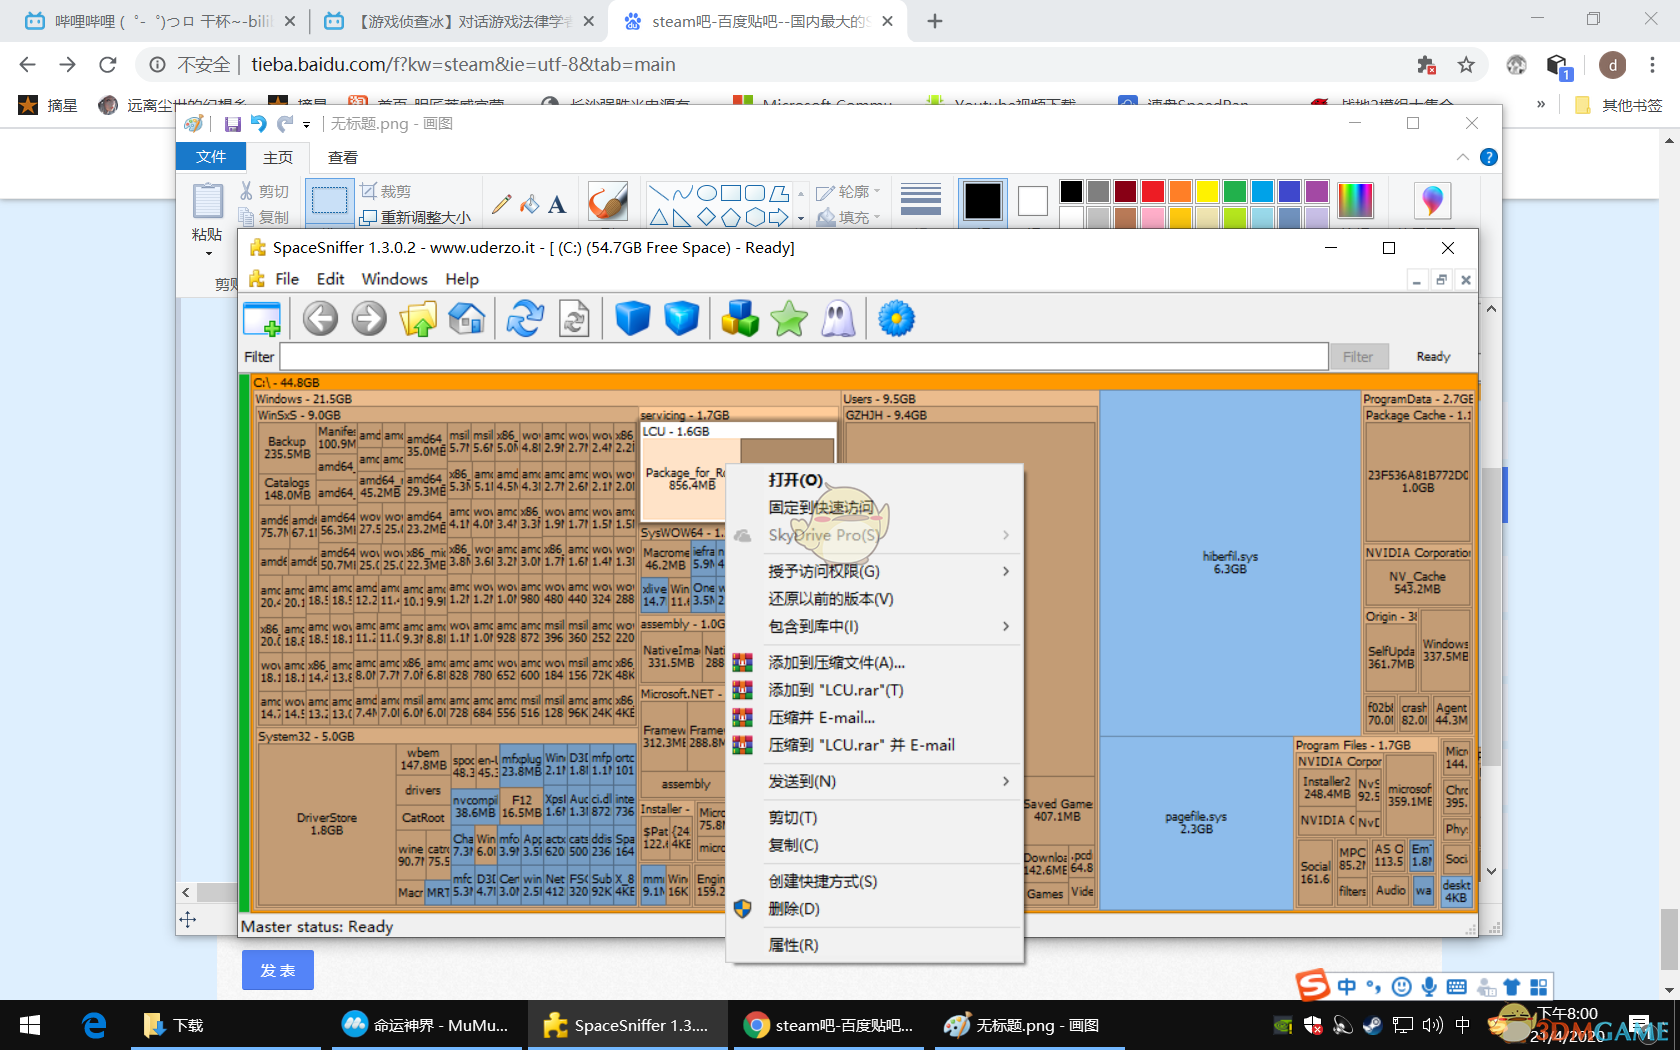1680x1050 pixels.
Task: Open Paint 文件 tab
Action: 211,157
